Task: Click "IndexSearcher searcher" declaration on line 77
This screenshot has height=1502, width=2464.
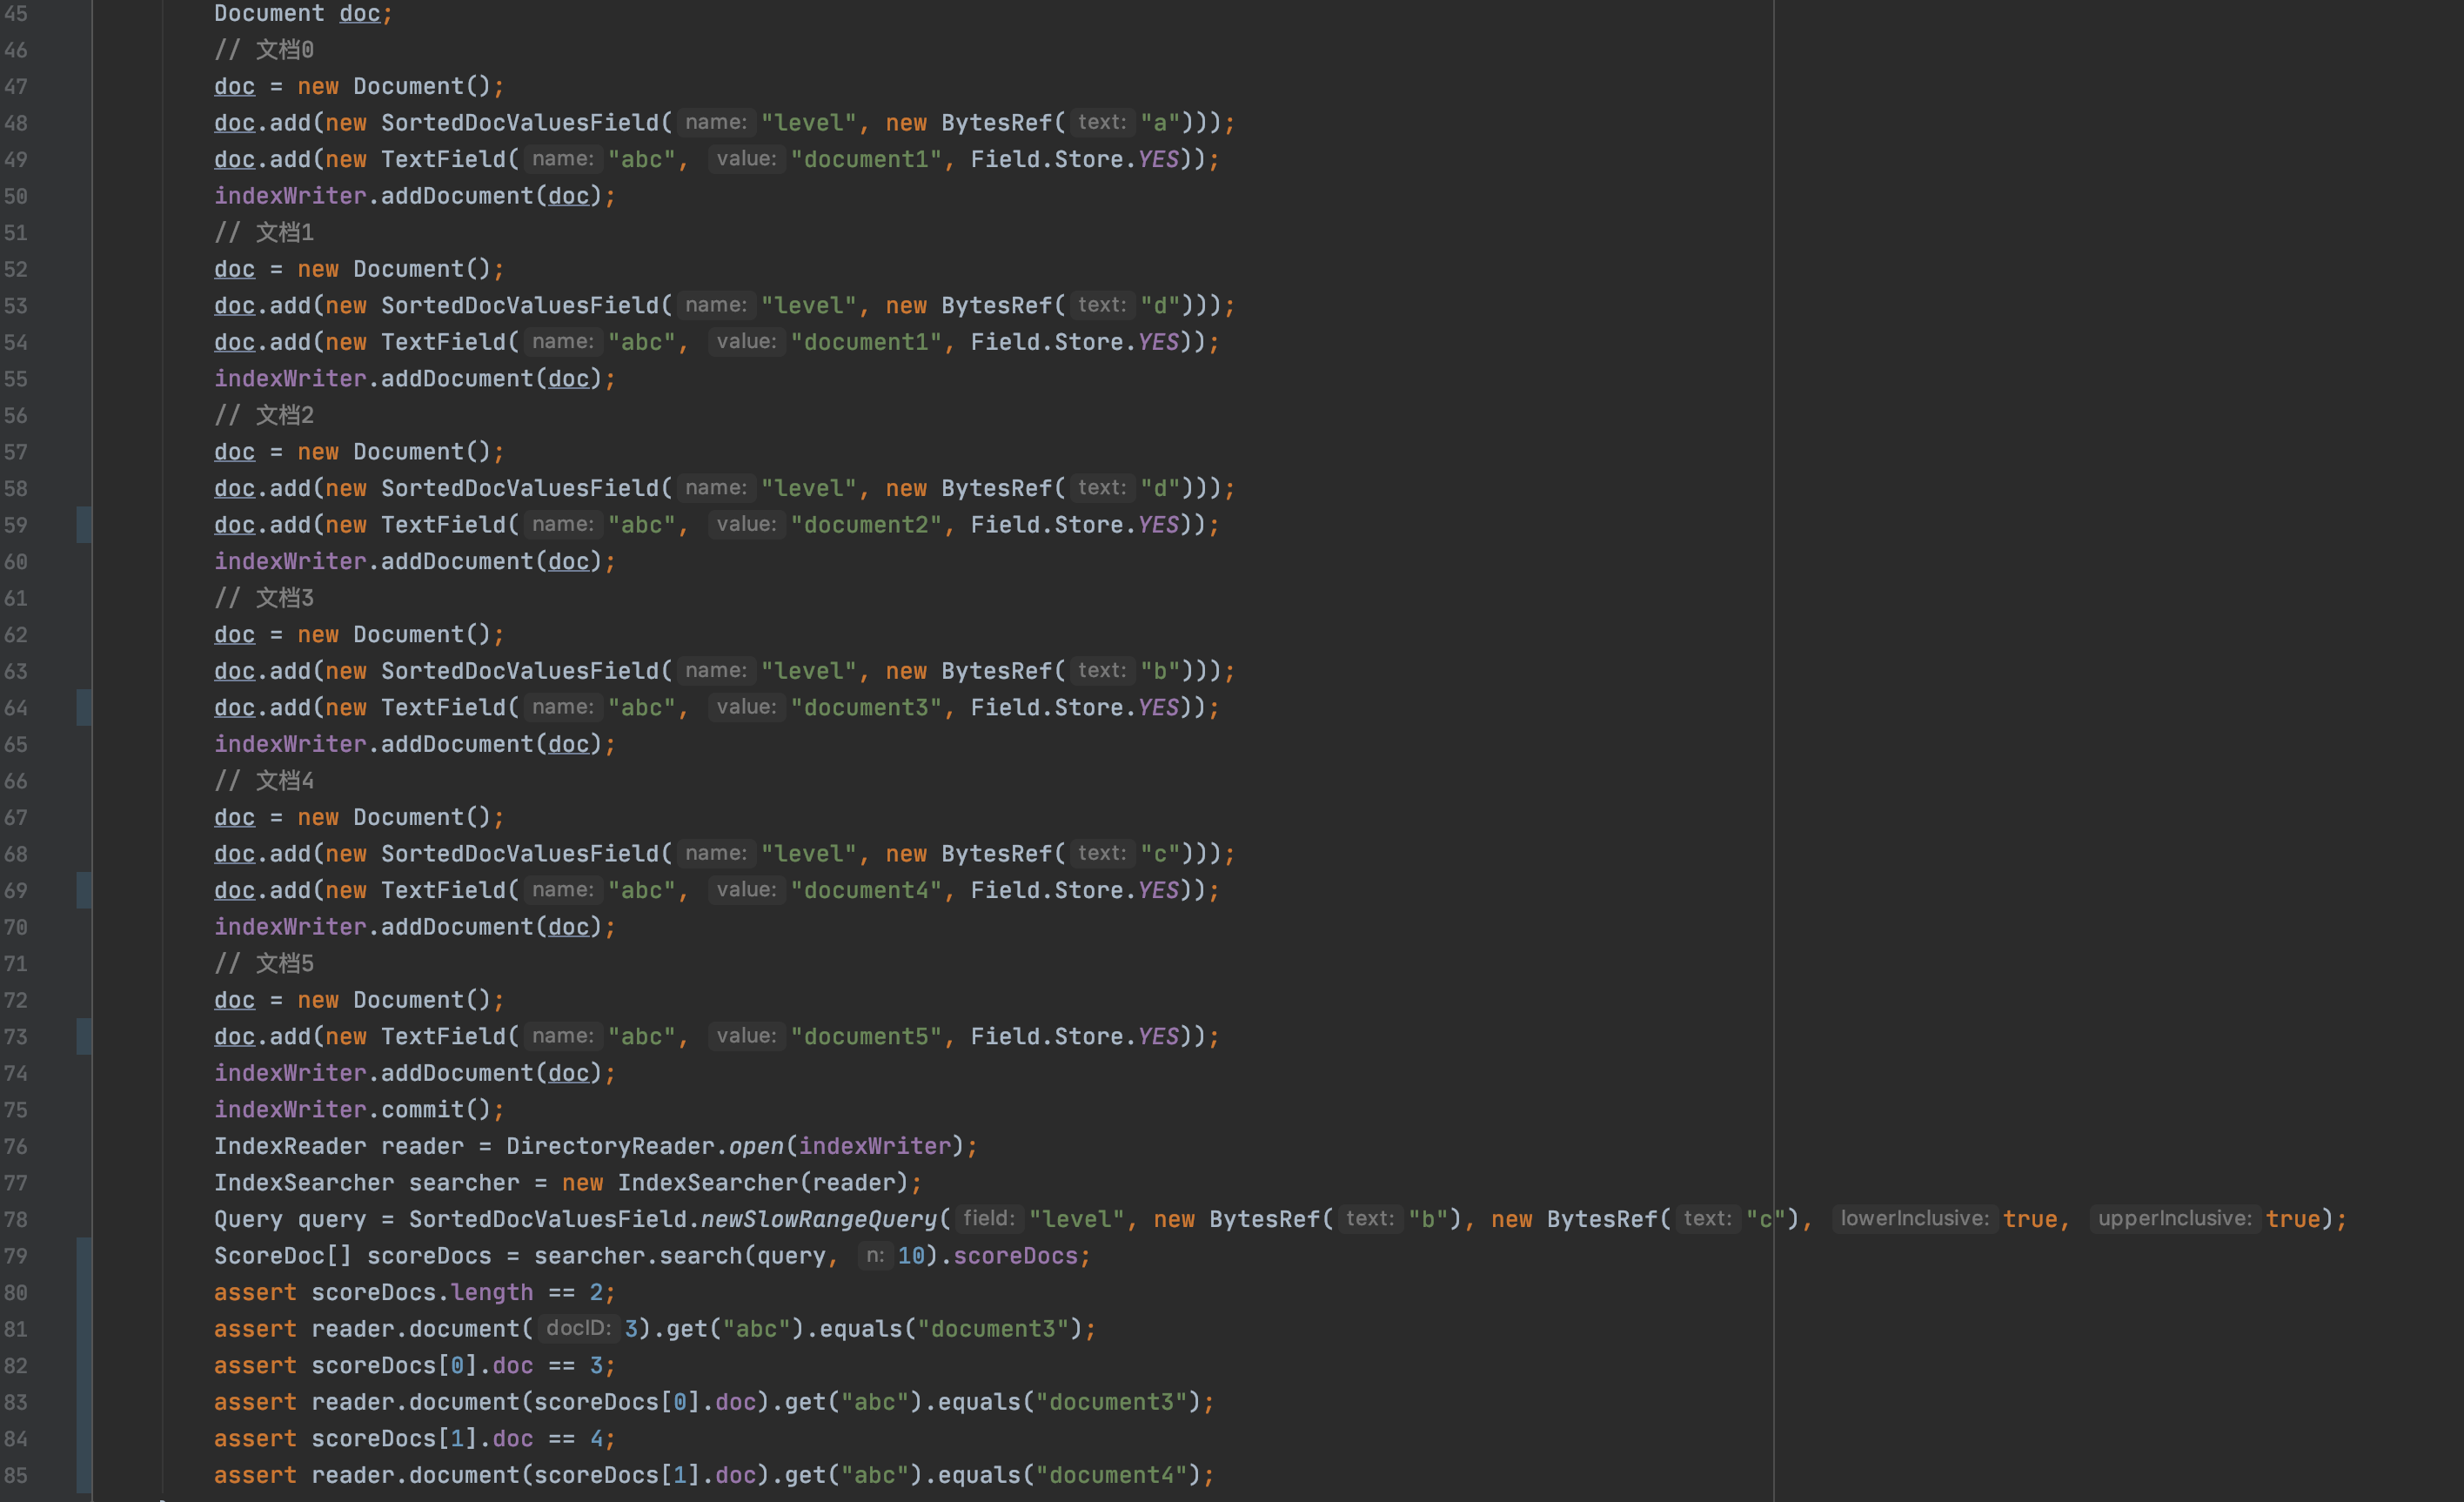Action: coord(366,1183)
